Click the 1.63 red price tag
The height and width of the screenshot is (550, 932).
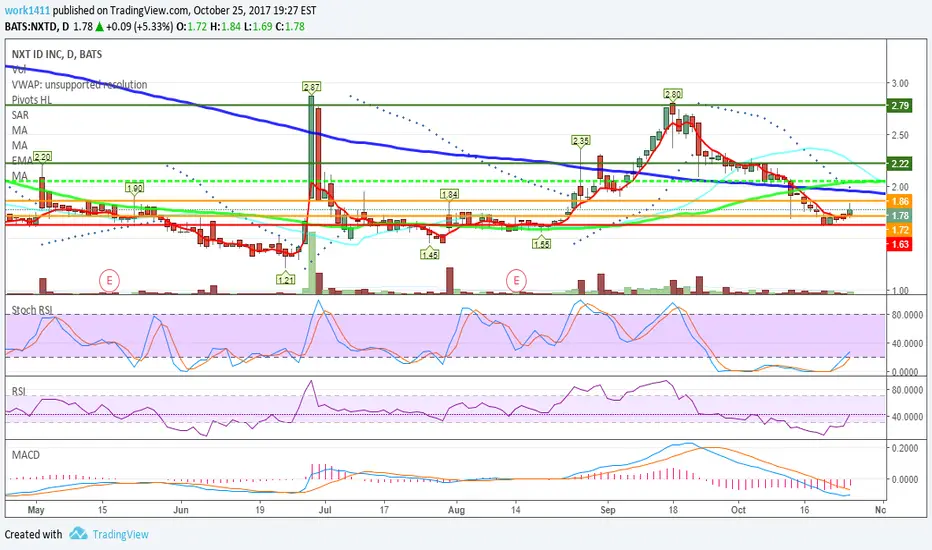click(x=899, y=244)
